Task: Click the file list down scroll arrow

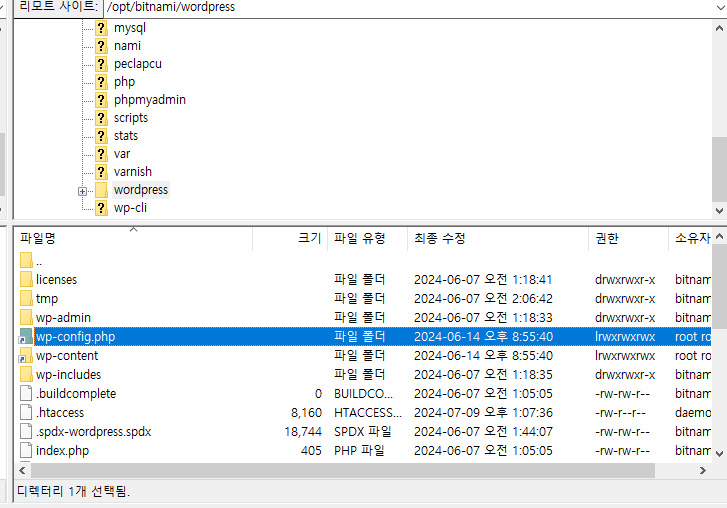Action: tap(719, 453)
